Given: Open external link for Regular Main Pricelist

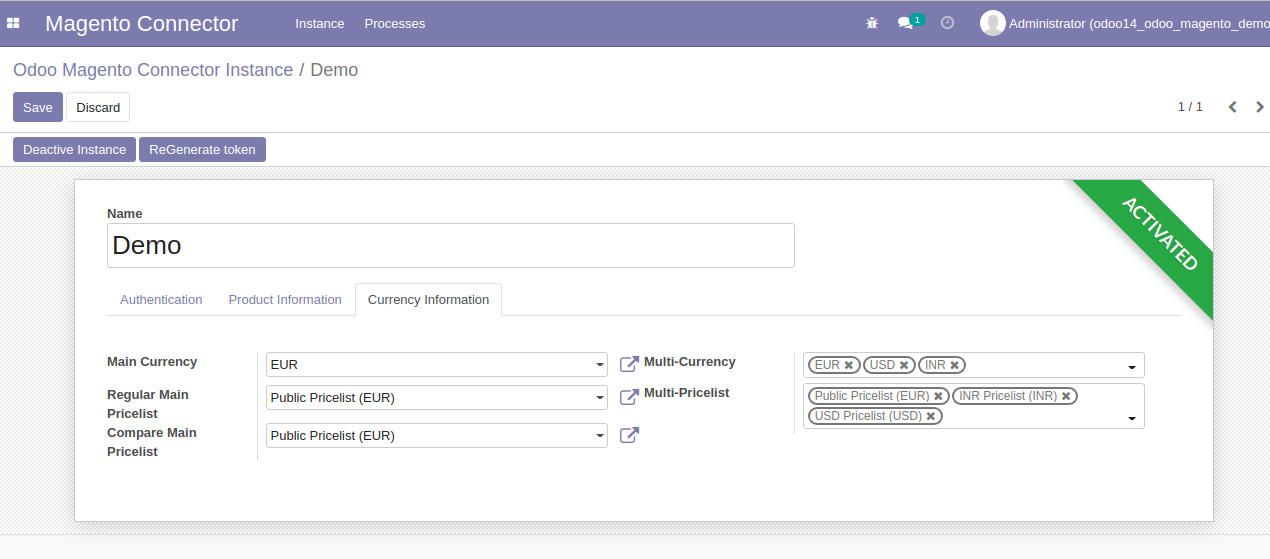Looking at the screenshot, I should (x=629, y=397).
